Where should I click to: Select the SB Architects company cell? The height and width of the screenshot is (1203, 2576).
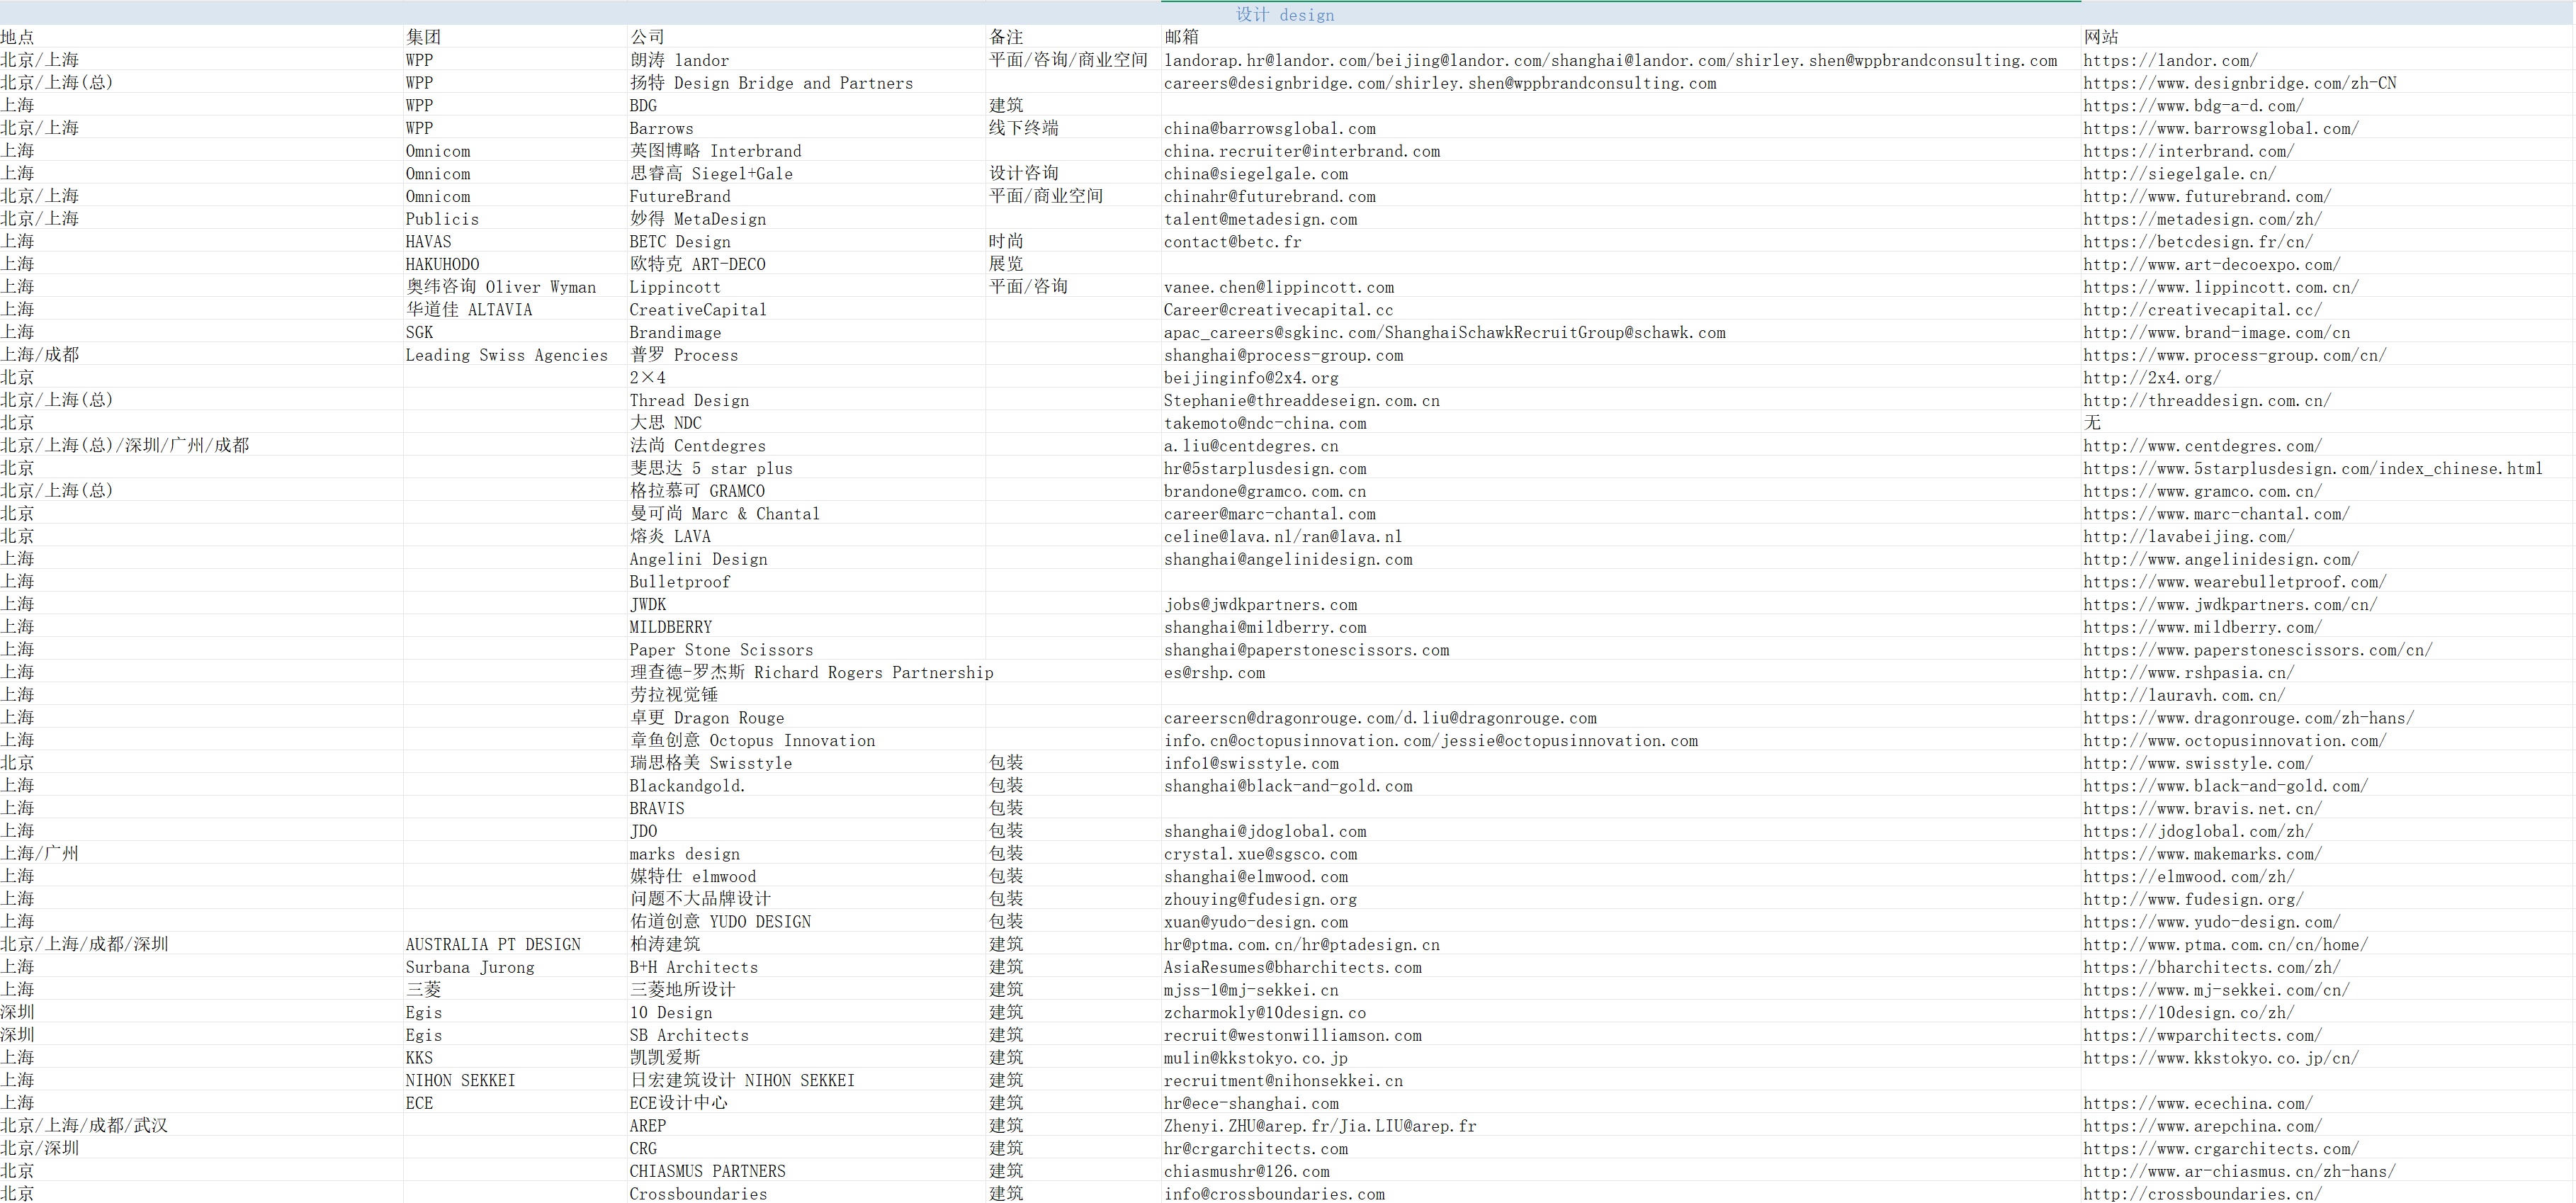coord(689,1035)
